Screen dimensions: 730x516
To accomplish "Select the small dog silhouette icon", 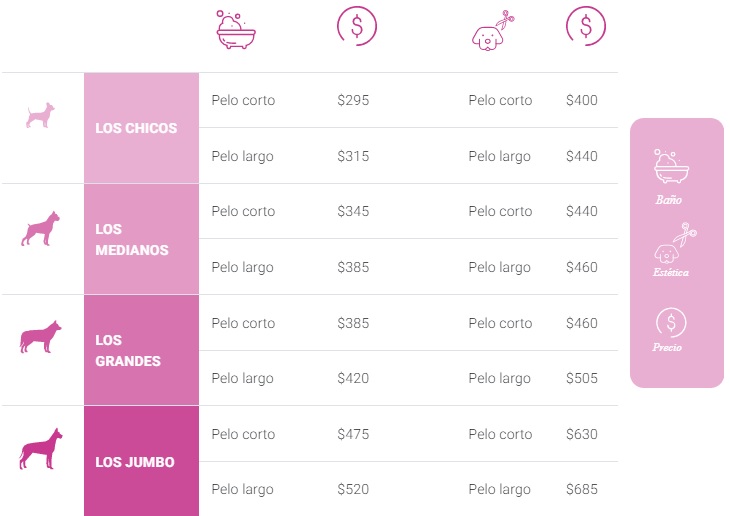I will tap(40, 115).
